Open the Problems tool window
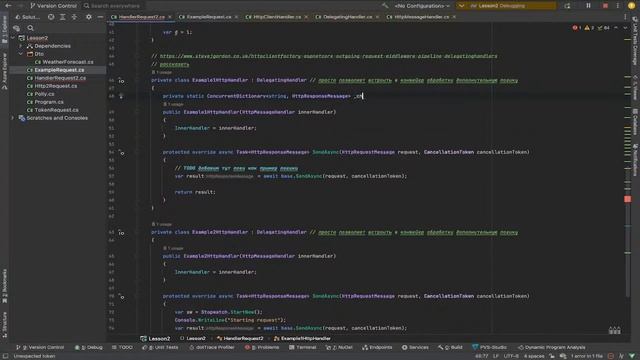Image resolution: width=640 pixels, height=360 pixels. pyautogui.click(x=262, y=347)
